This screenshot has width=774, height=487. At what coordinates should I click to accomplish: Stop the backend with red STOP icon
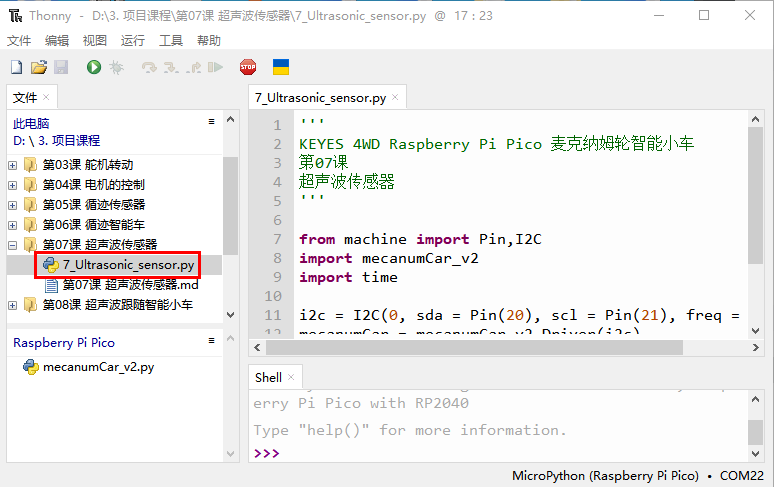point(248,67)
